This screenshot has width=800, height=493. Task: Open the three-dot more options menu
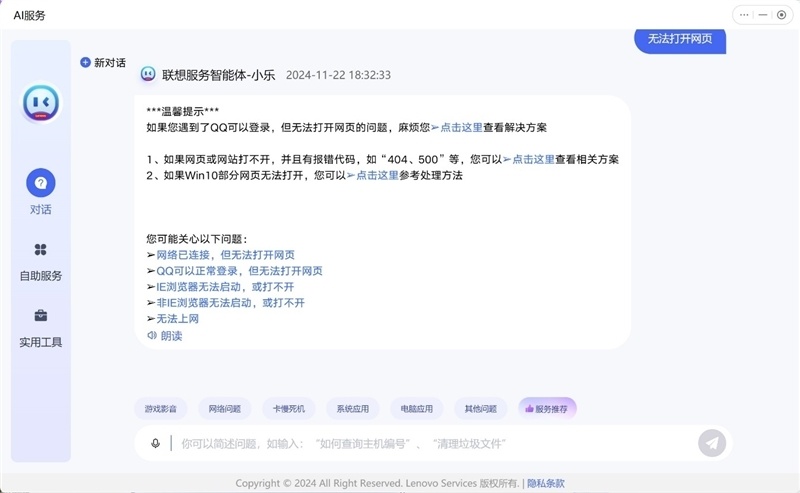tap(743, 15)
